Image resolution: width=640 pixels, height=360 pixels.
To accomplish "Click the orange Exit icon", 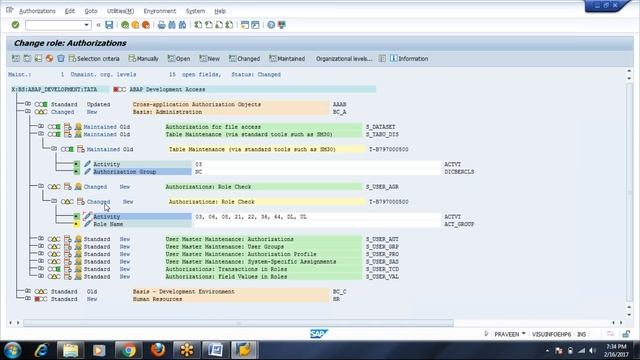I will [135, 25].
